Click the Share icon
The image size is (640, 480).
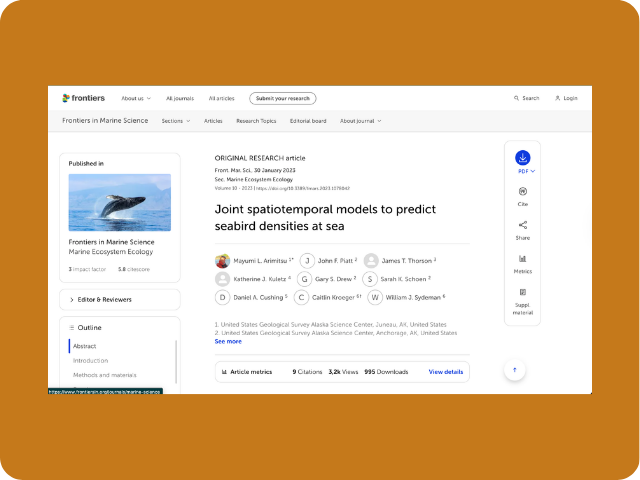tap(522, 225)
